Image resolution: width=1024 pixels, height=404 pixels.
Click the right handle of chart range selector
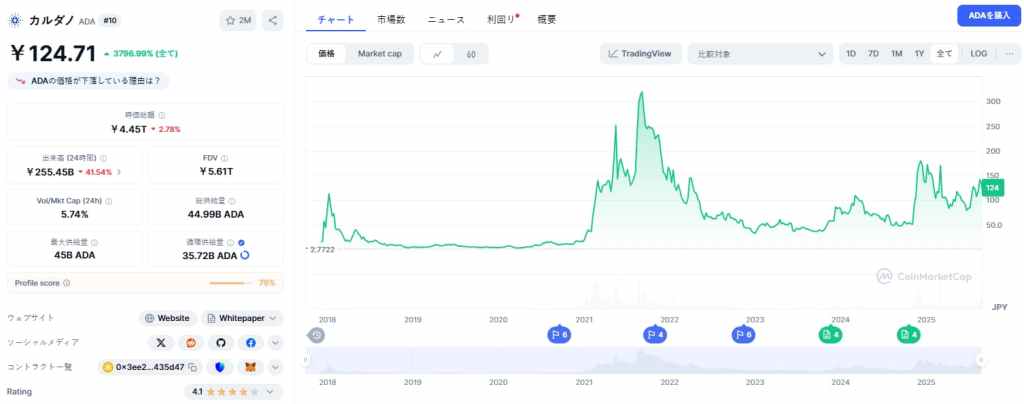click(x=980, y=360)
